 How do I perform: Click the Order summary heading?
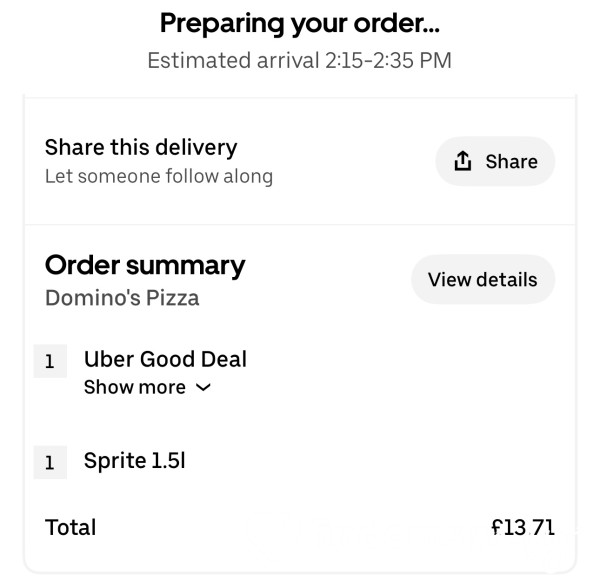tap(145, 265)
